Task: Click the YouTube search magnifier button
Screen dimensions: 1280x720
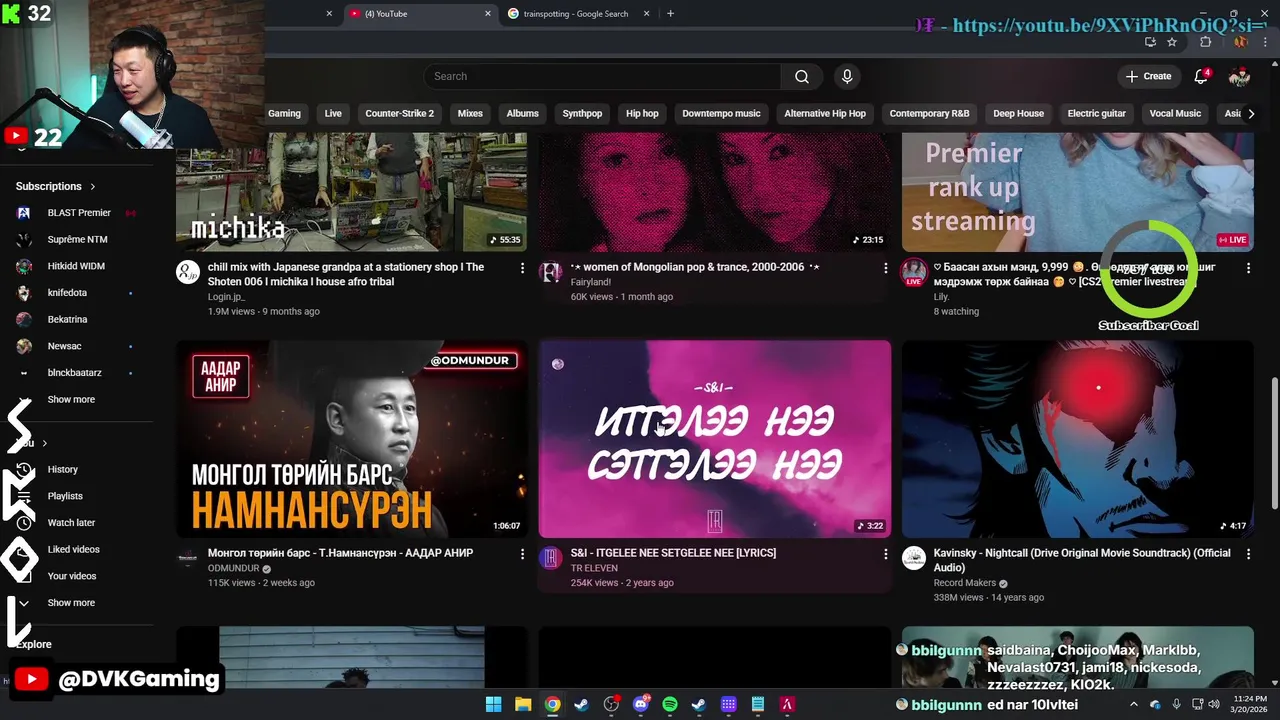Action: (x=801, y=76)
